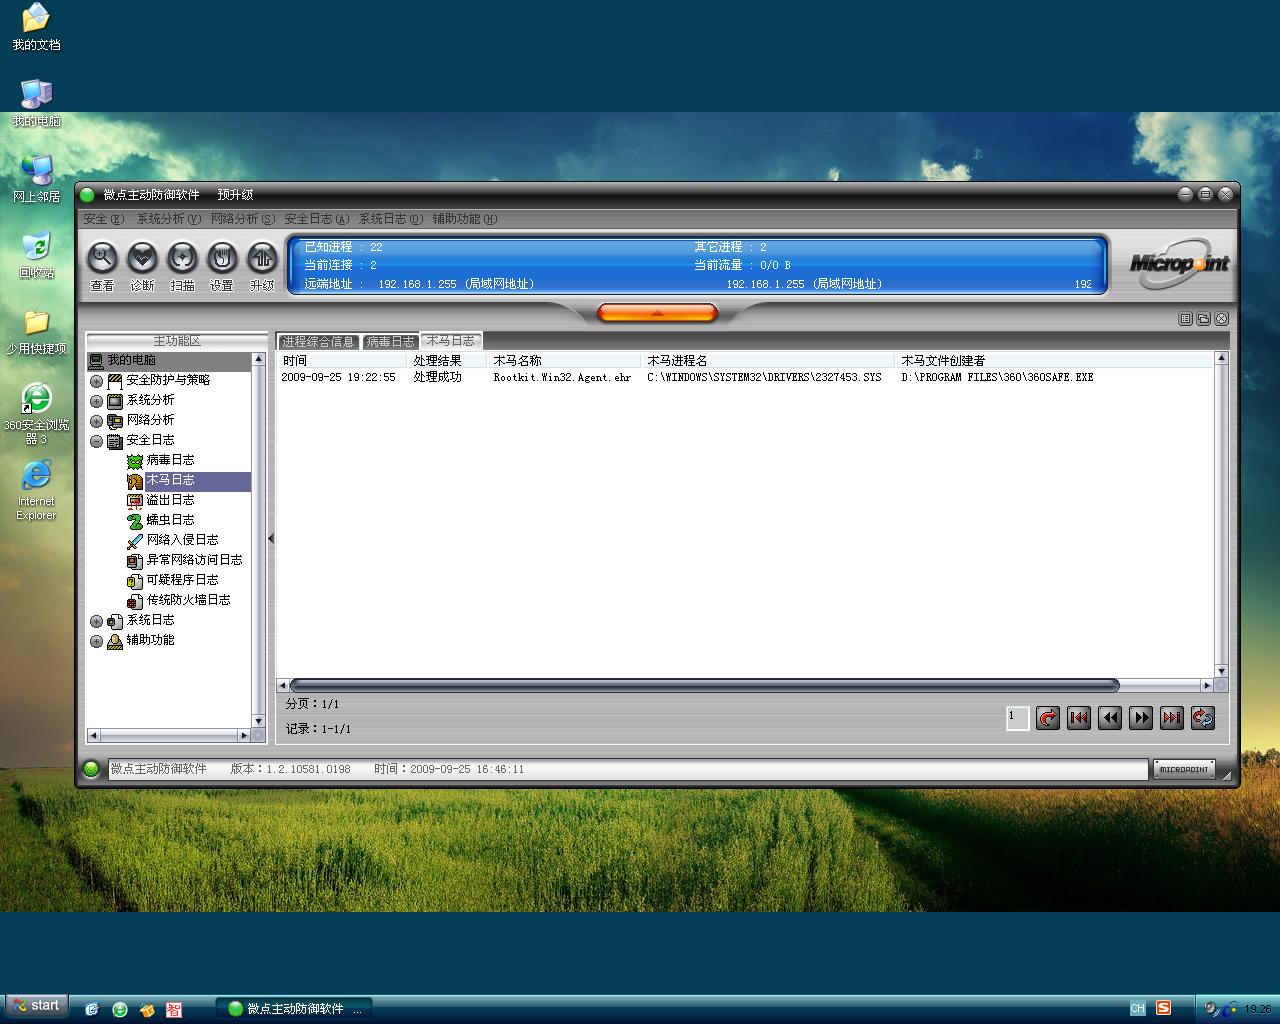Image resolution: width=1280 pixels, height=1024 pixels.
Task: Sort by 处理结果 column header
Action: (x=448, y=360)
